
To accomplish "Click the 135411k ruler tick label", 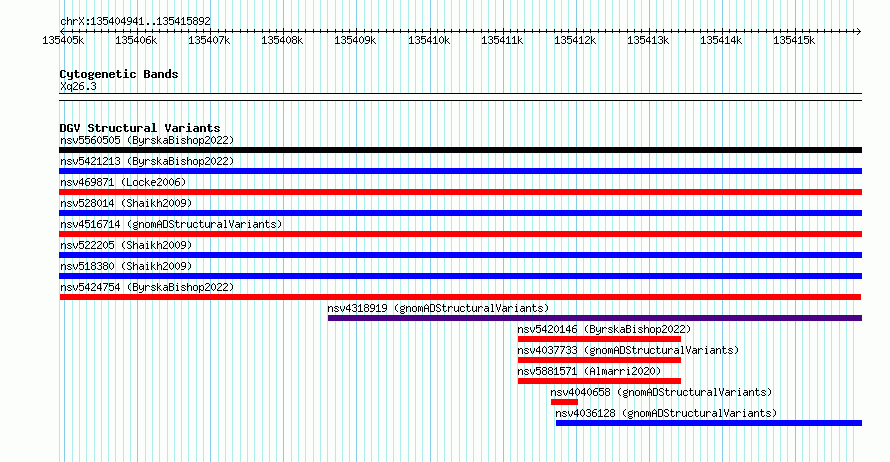I will pyautogui.click(x=502, y=40).
